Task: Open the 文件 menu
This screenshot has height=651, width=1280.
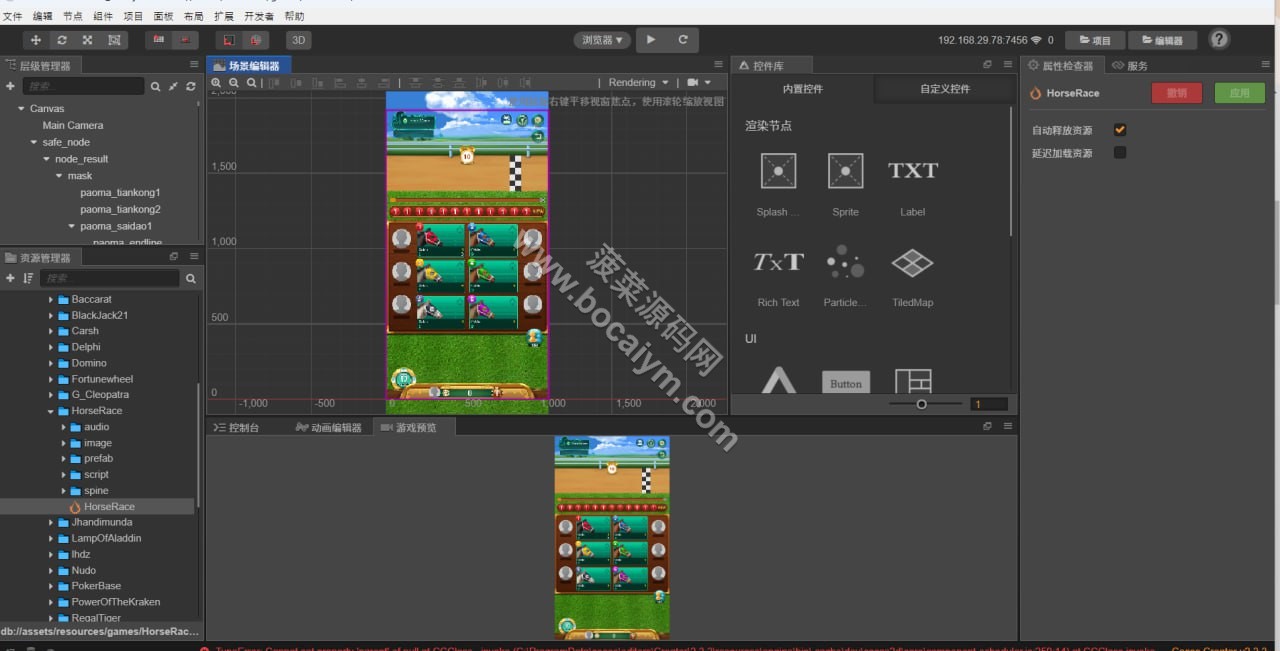Action: point(12,16)
